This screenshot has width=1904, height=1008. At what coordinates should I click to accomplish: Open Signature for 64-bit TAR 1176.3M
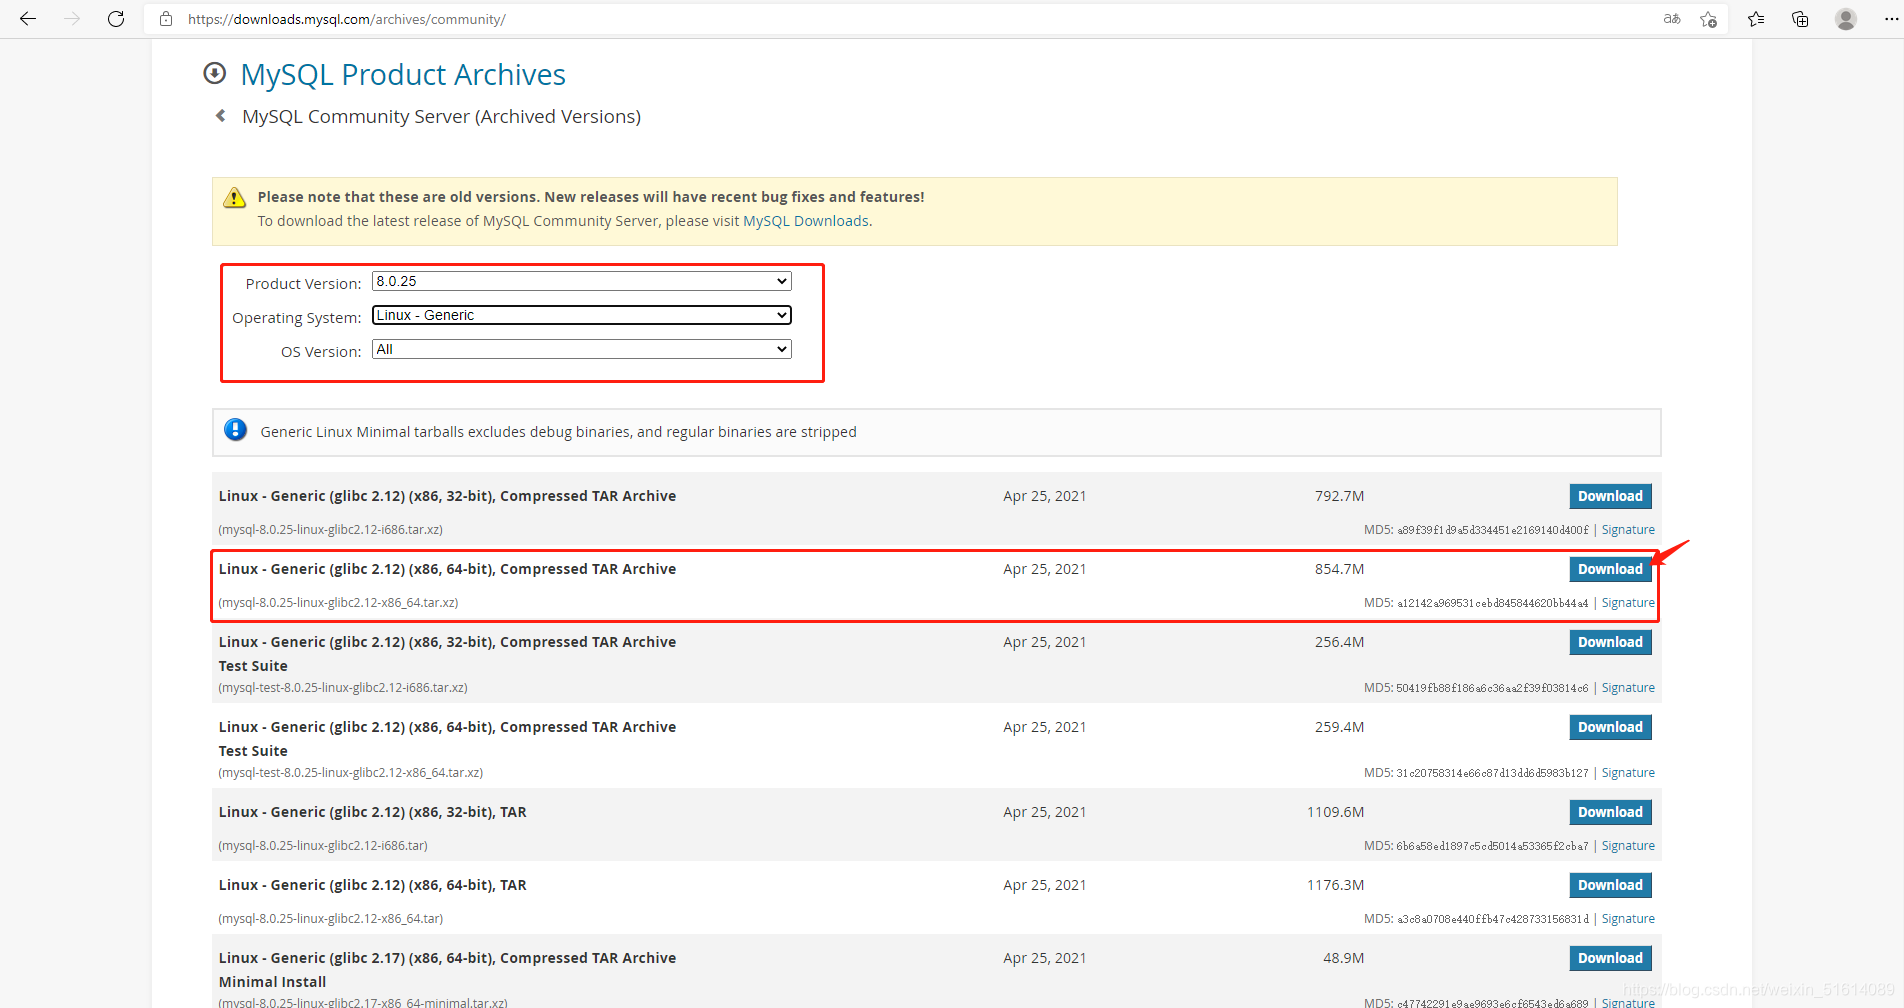pyautogui.click(x=1628, y=919)
